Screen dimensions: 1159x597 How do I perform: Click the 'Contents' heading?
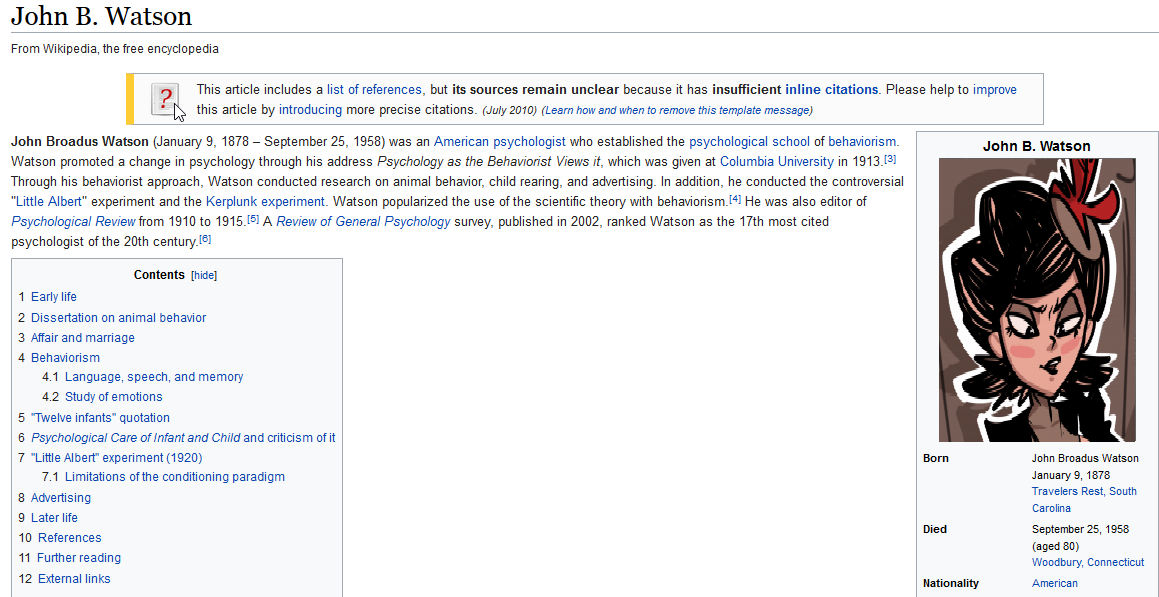pos(159,275)
